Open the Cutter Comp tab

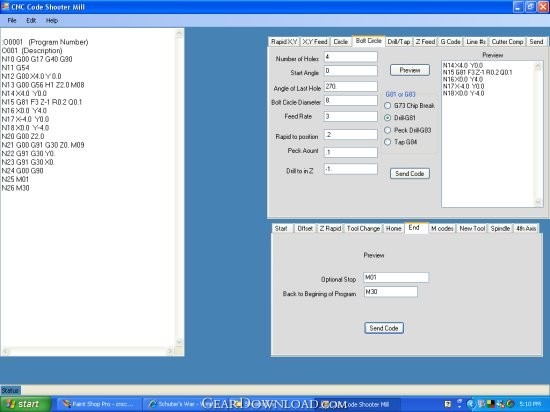[x=507, y=42]
